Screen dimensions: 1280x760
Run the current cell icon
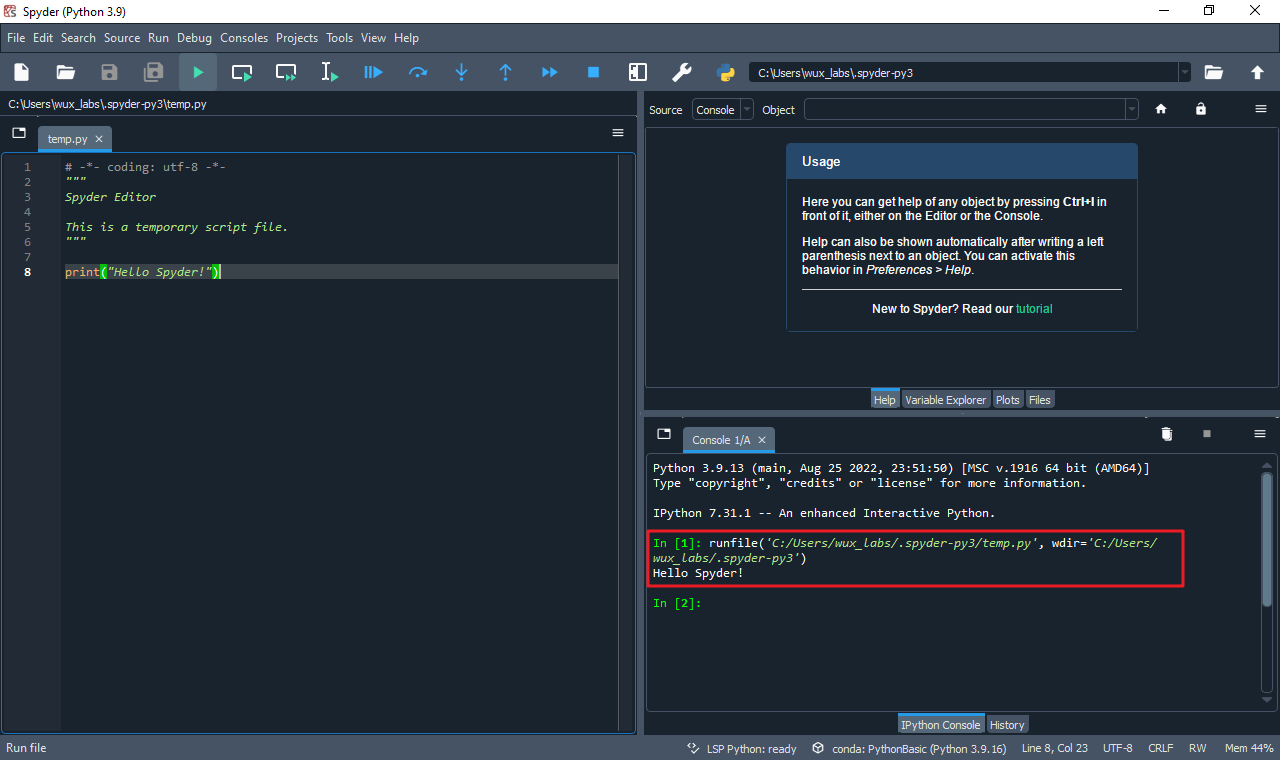click(242, 72)
